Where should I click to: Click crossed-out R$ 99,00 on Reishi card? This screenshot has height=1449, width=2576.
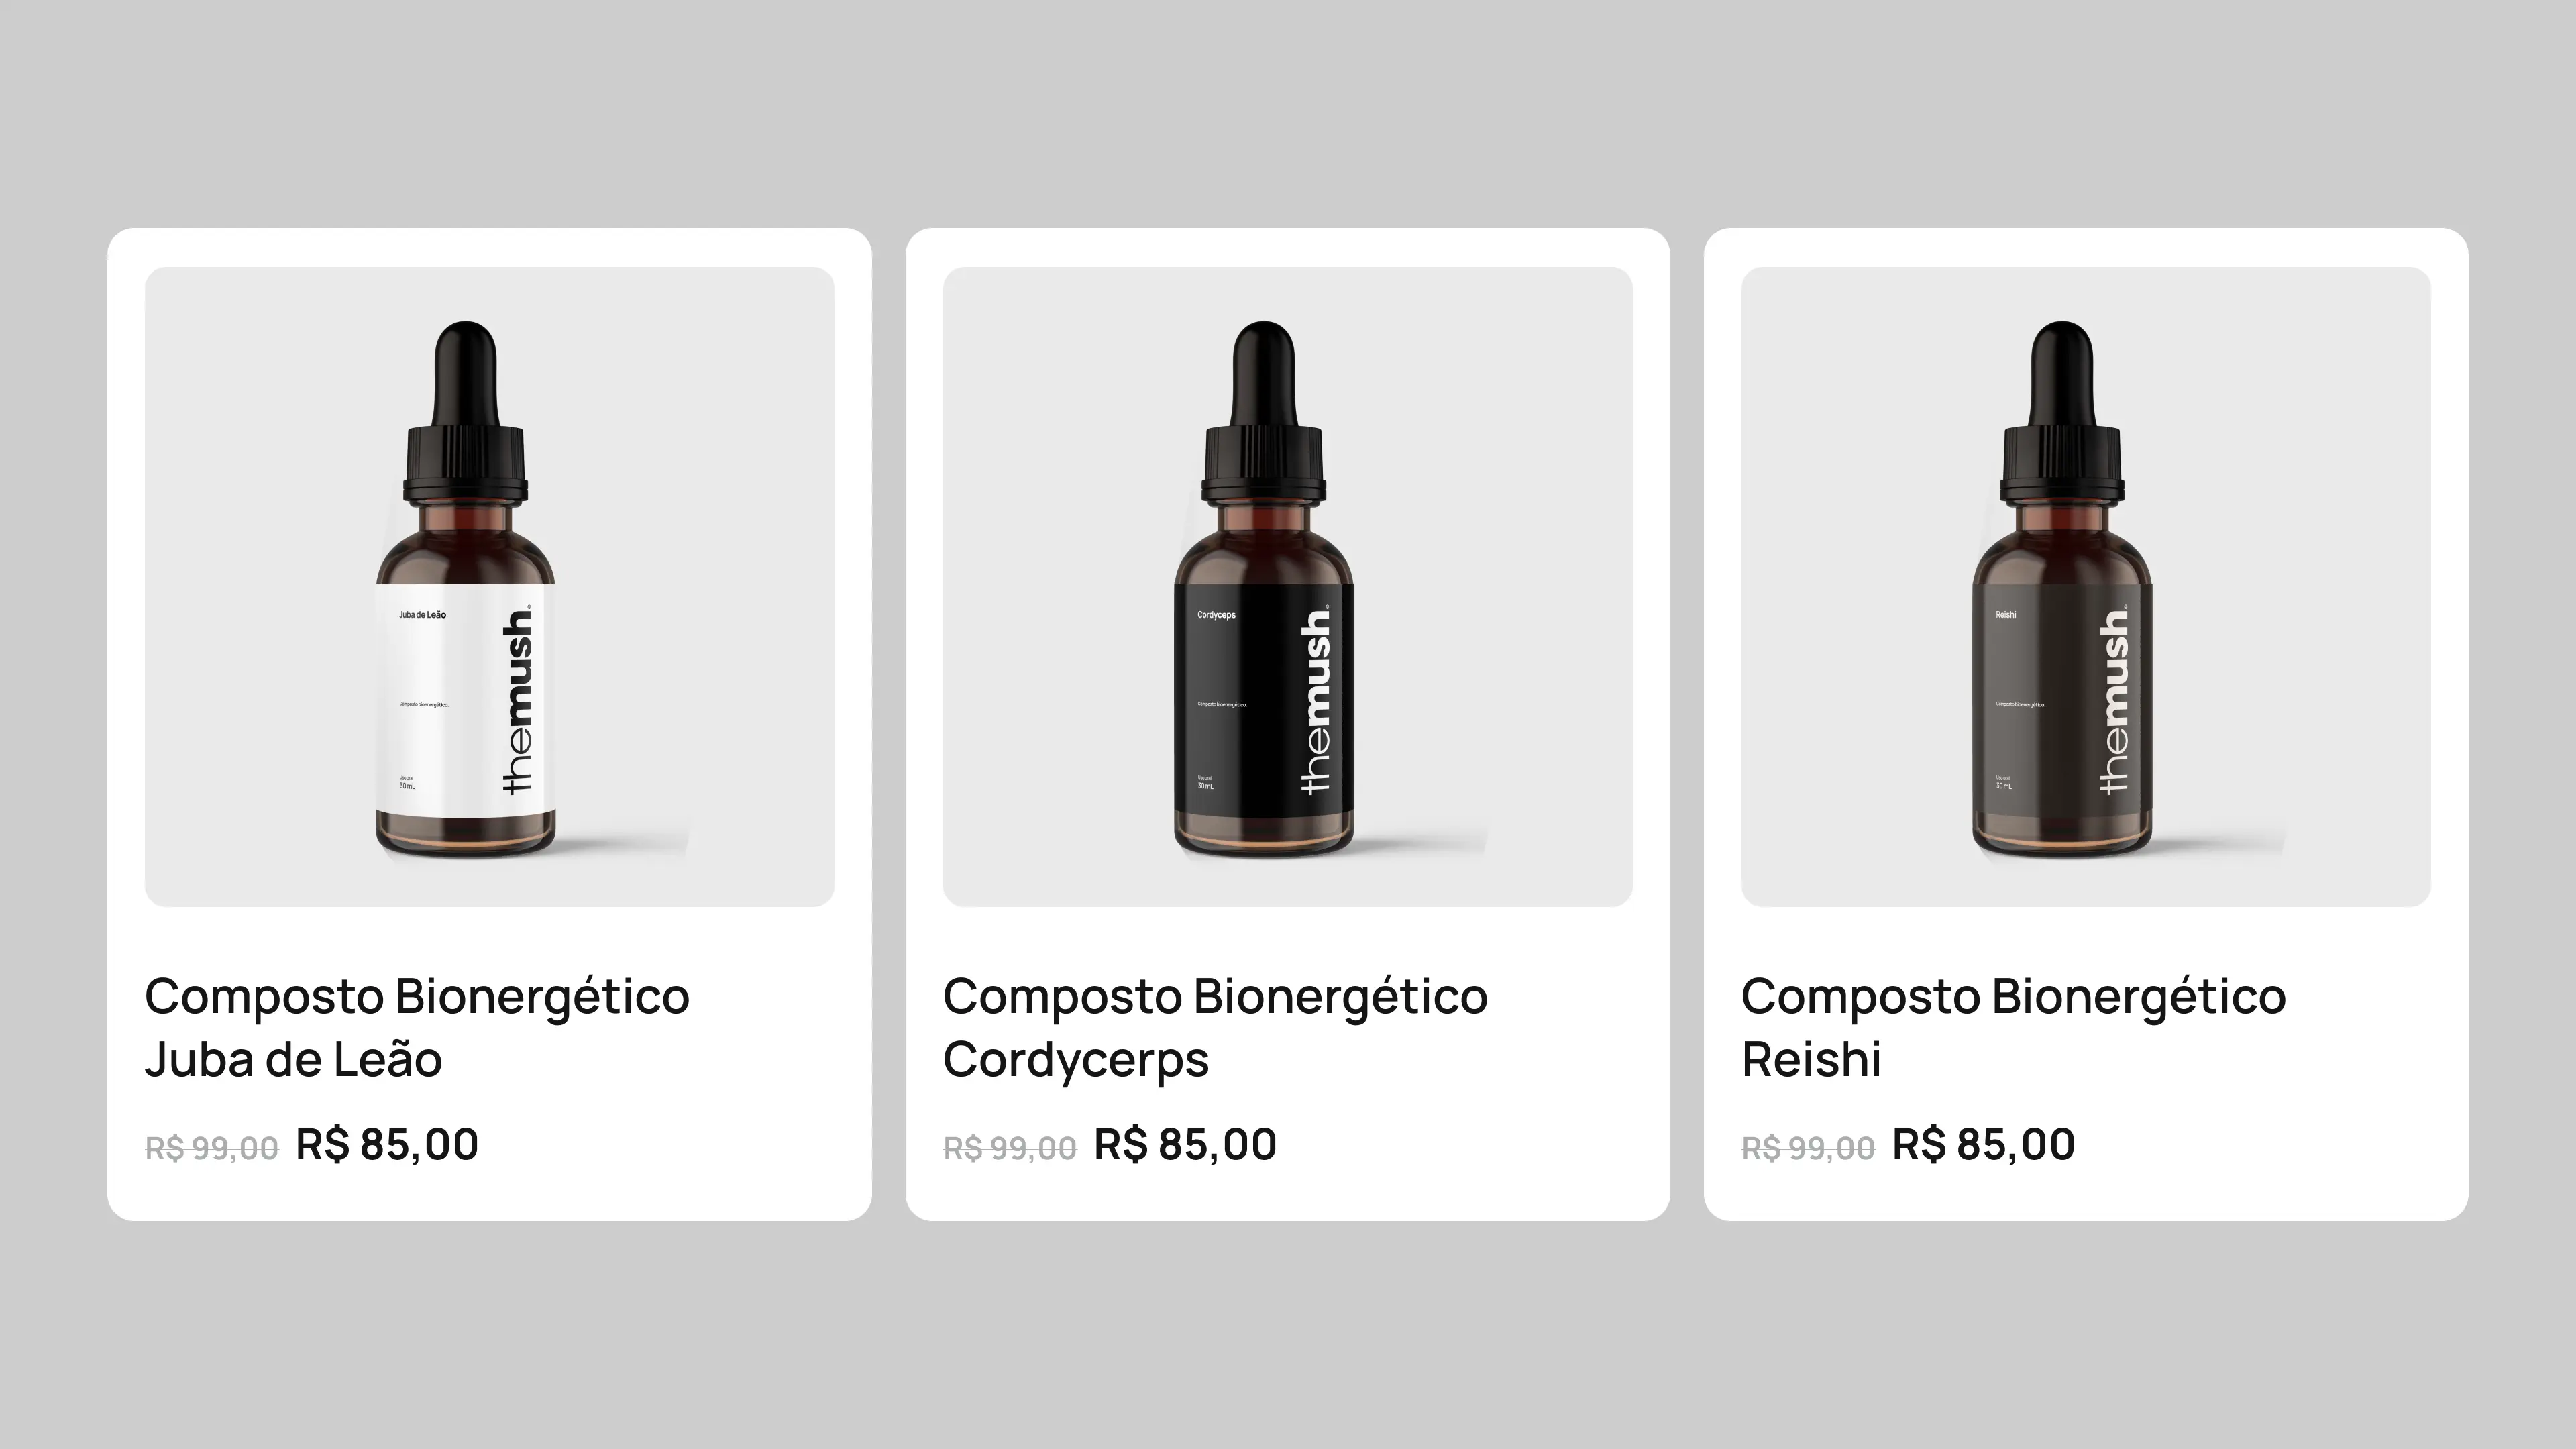coord(1808,1148)
